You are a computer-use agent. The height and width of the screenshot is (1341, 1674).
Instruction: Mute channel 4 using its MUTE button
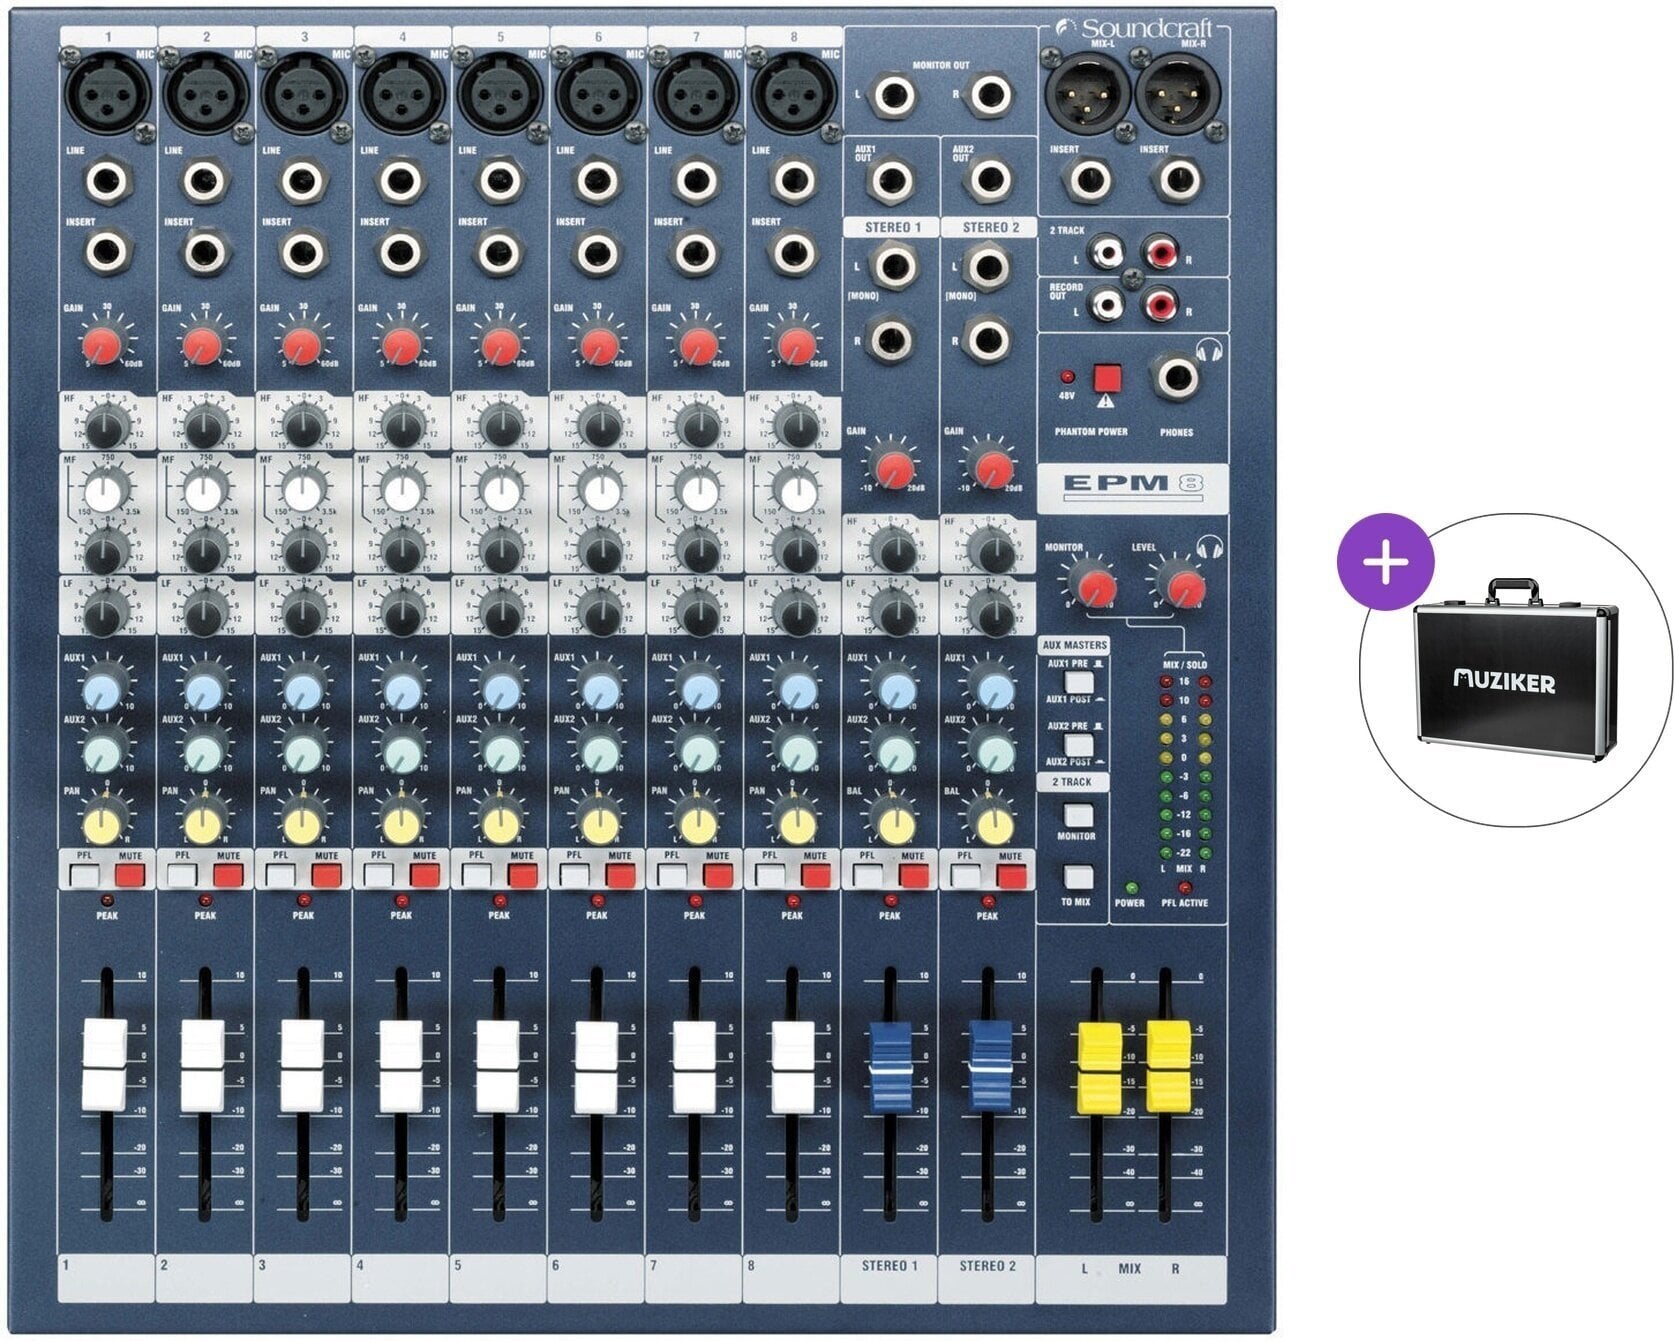[x=424, y=877]
